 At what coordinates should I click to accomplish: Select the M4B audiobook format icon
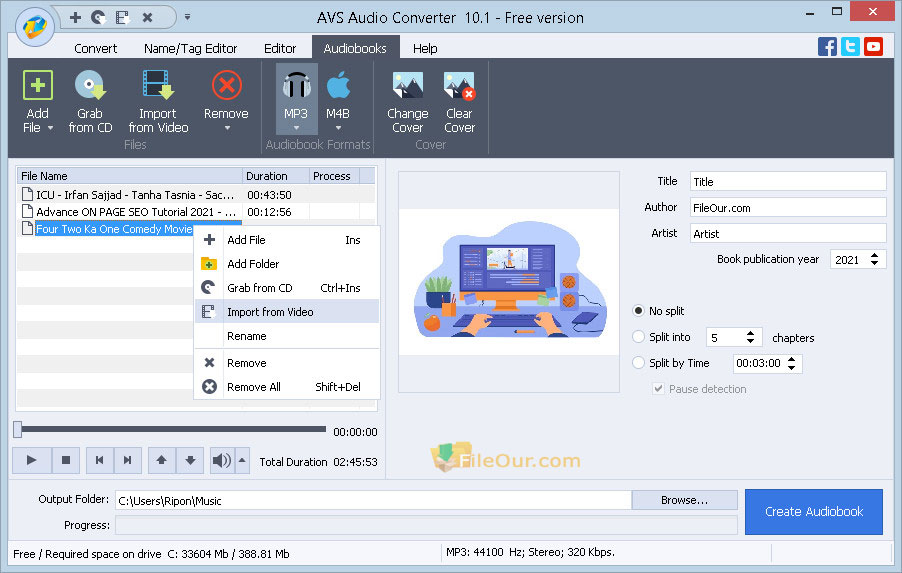click(x=338, y=86)
